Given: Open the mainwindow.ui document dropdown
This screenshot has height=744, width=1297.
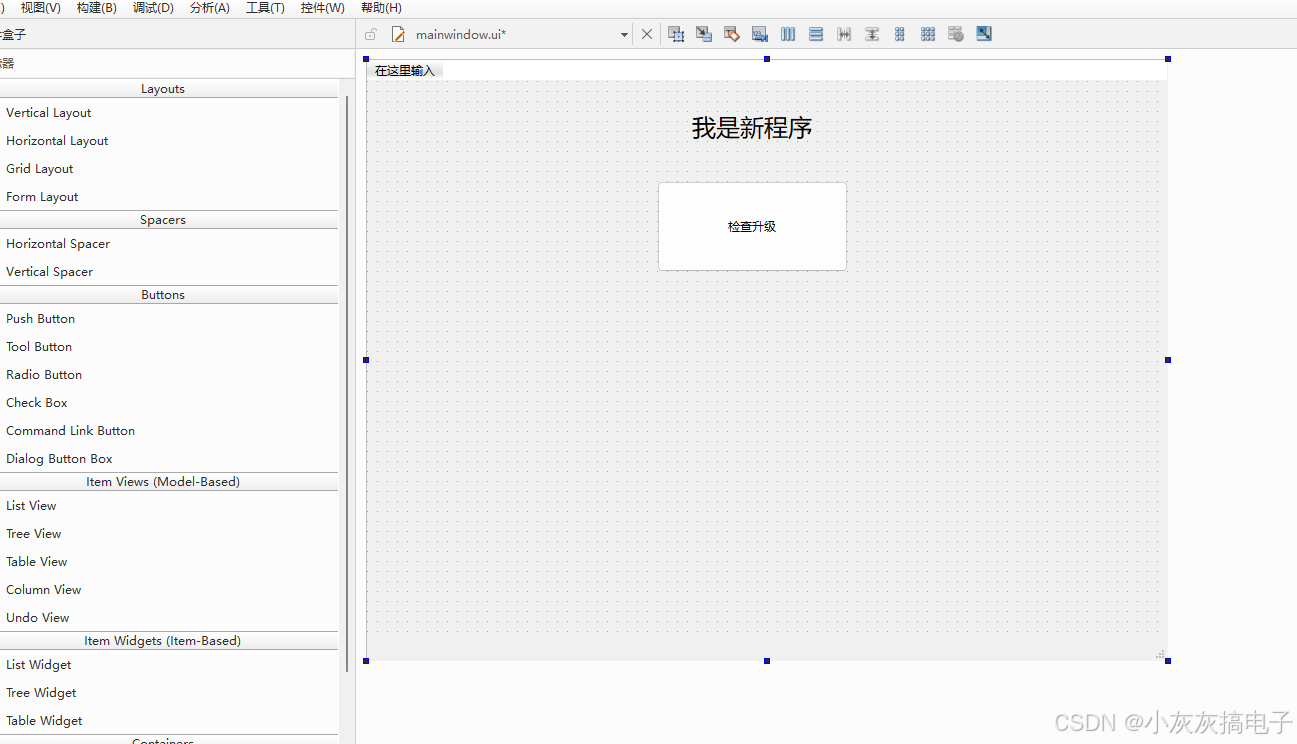Looking at the screenshot, I should point(623,33).
